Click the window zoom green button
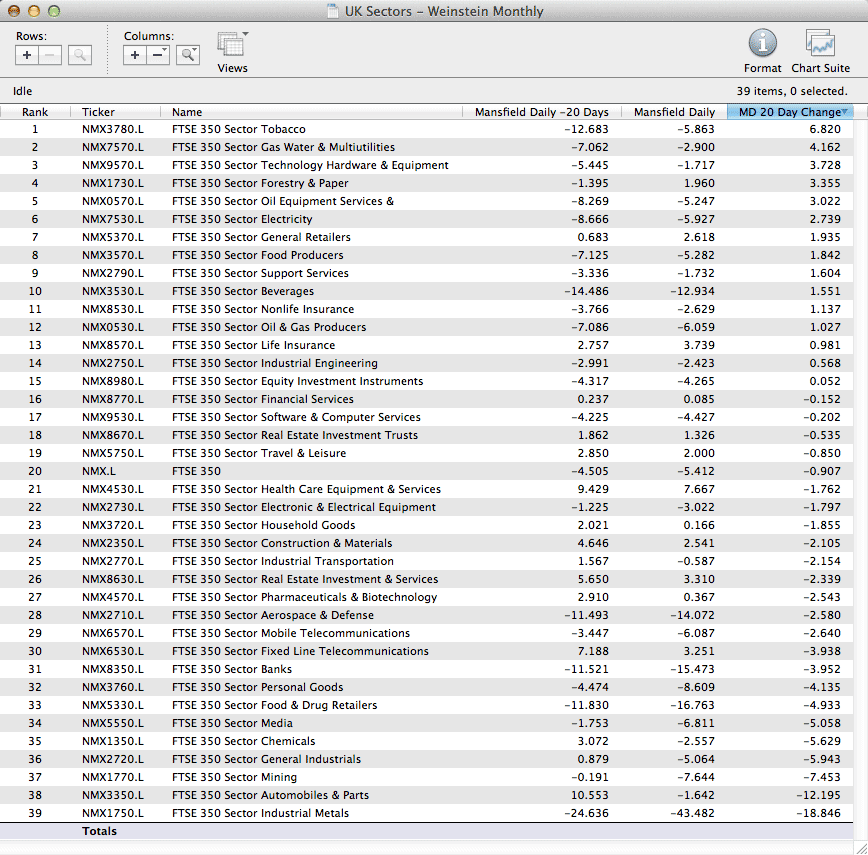 (54, 12)
